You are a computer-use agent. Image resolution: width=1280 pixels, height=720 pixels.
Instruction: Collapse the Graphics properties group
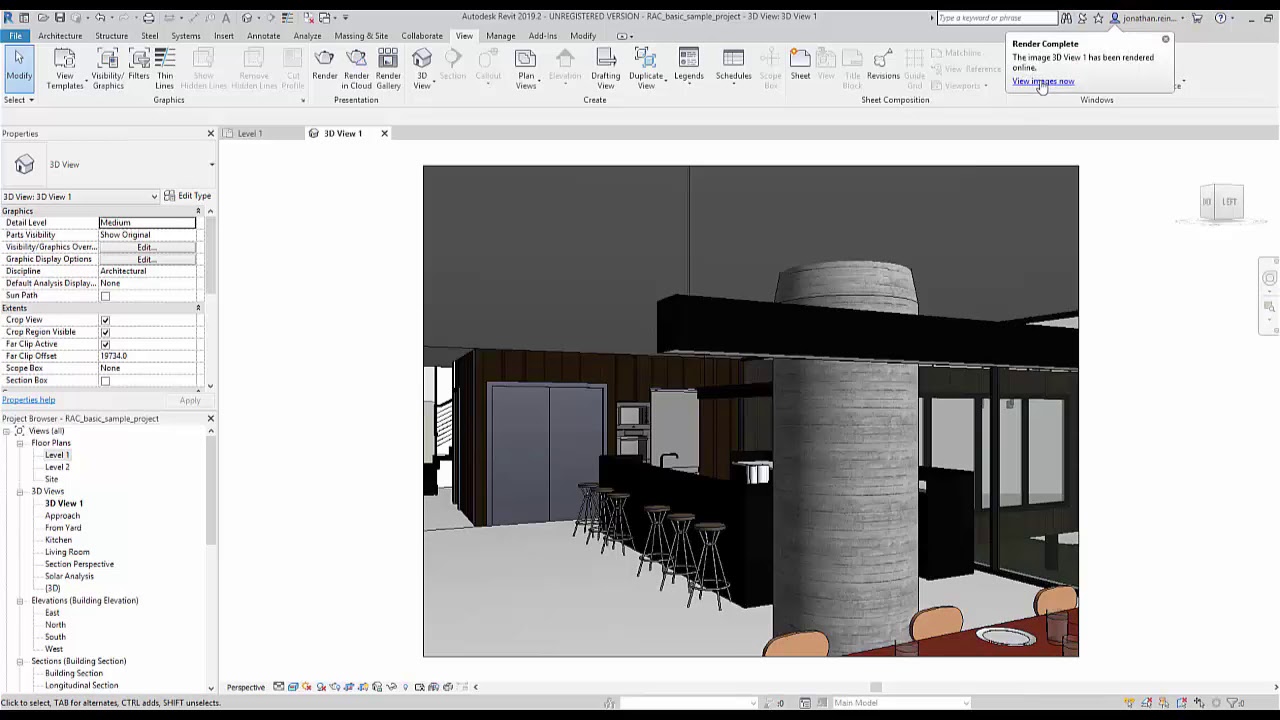click(198, 211)
